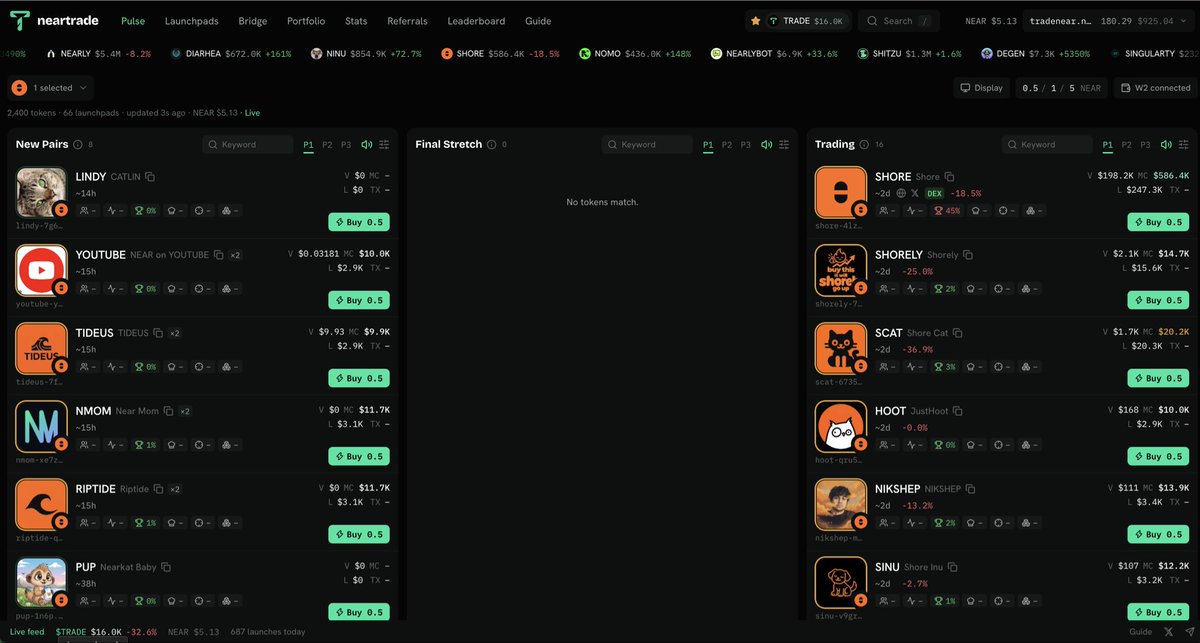Open Final Stretch info icon
This screenshot has height=643, width=1200.
491,145
